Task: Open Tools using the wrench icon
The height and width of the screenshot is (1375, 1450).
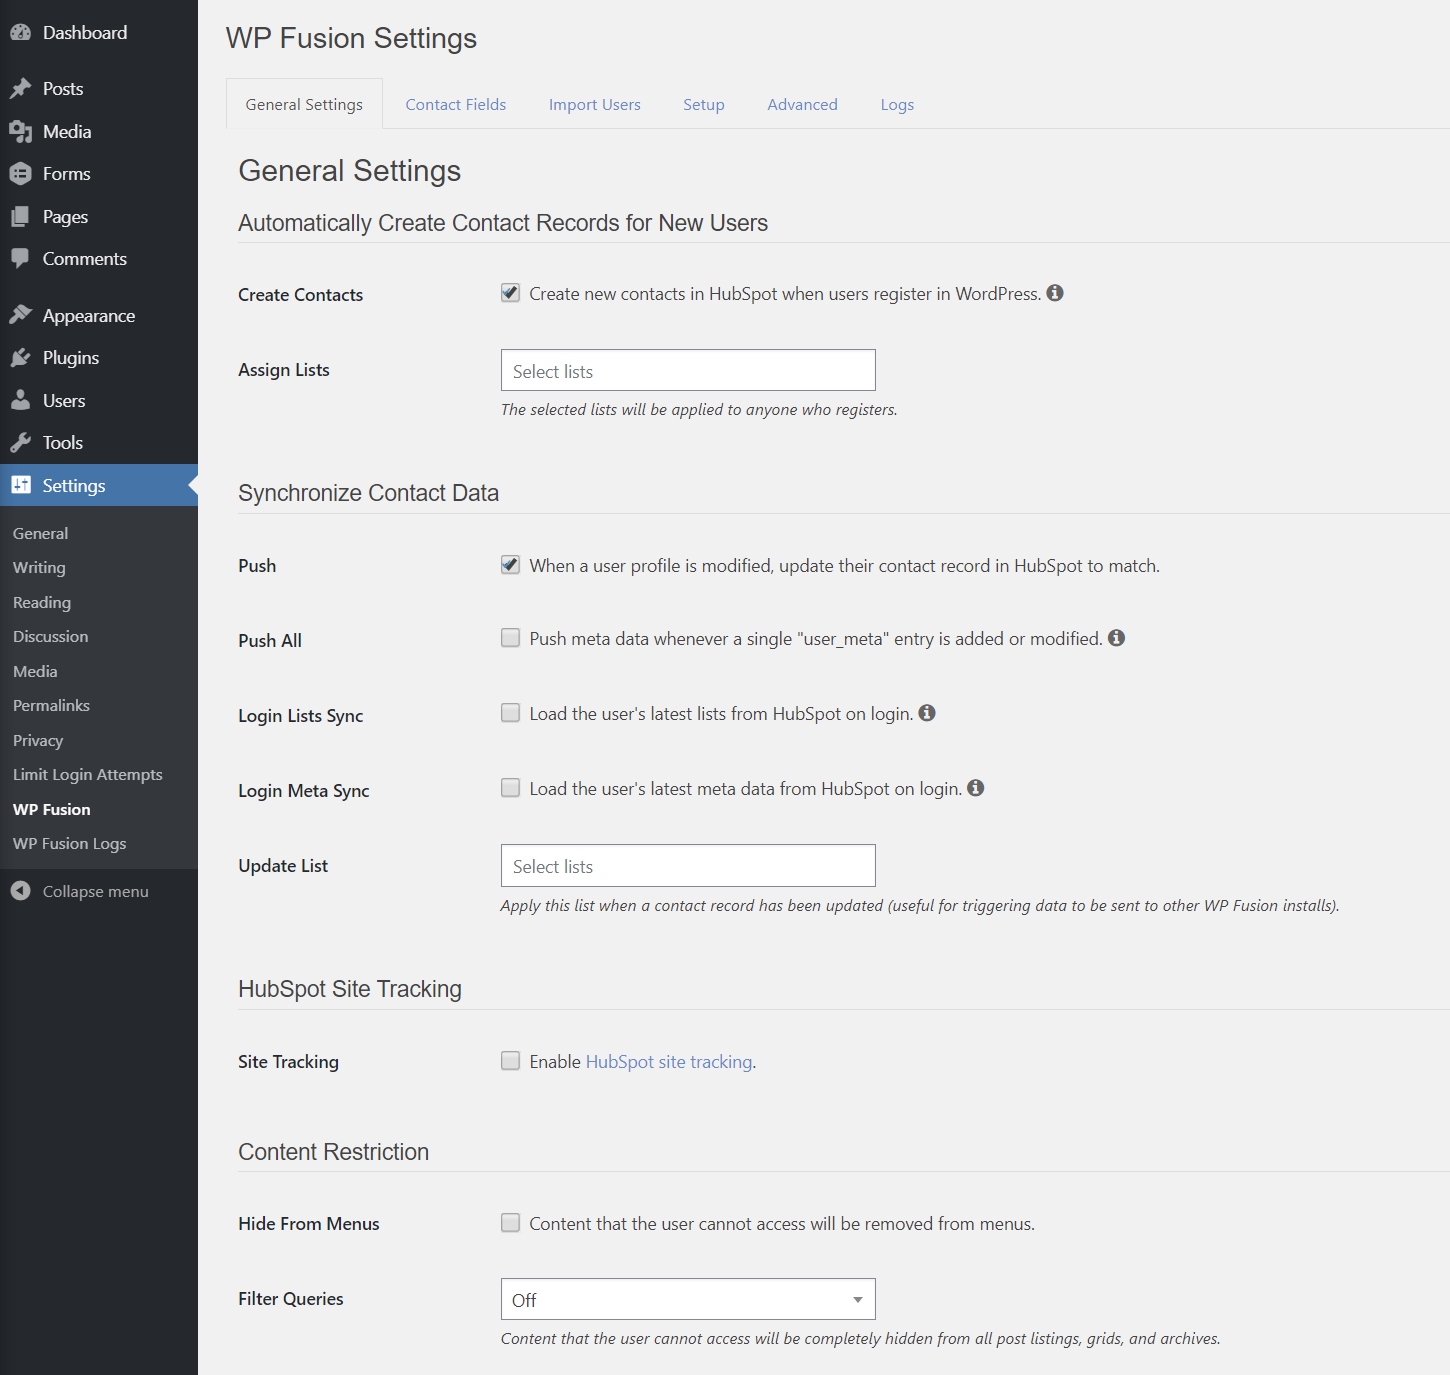Action: [21, 442]
